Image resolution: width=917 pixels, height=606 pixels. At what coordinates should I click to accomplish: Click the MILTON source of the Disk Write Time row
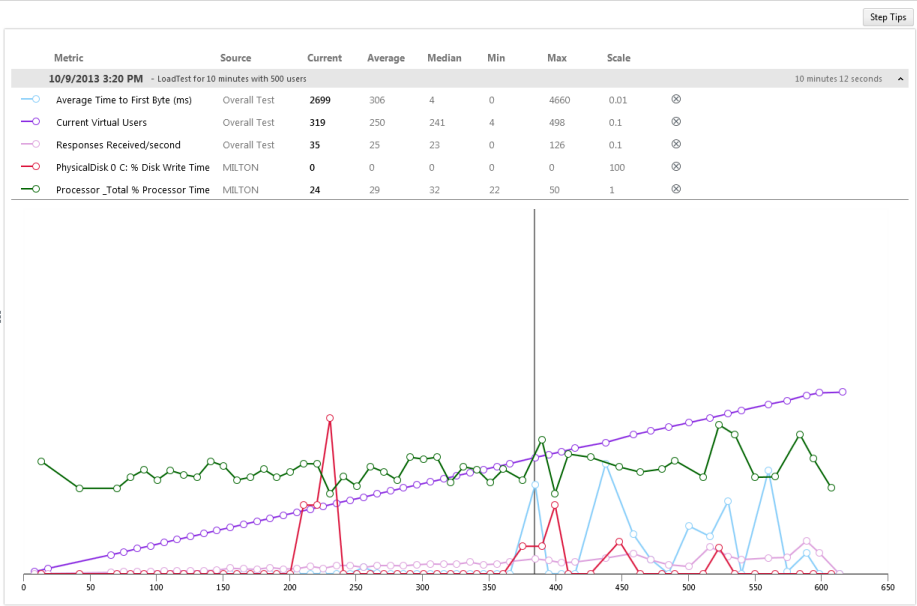tap(240, 167)
